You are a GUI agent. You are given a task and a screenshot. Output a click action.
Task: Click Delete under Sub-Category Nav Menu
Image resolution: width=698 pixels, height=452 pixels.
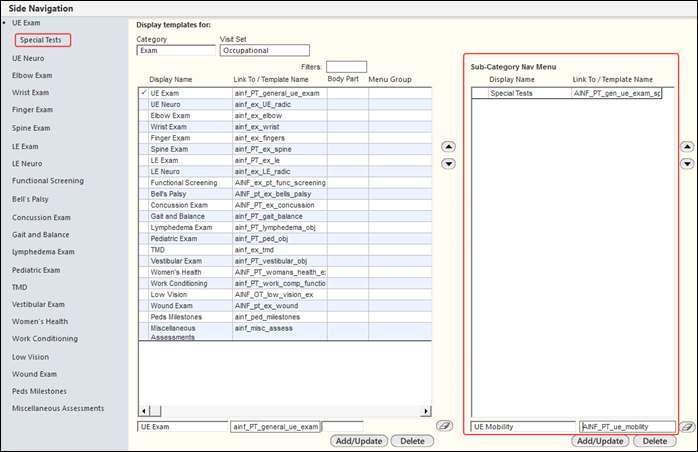pos(655,441)
